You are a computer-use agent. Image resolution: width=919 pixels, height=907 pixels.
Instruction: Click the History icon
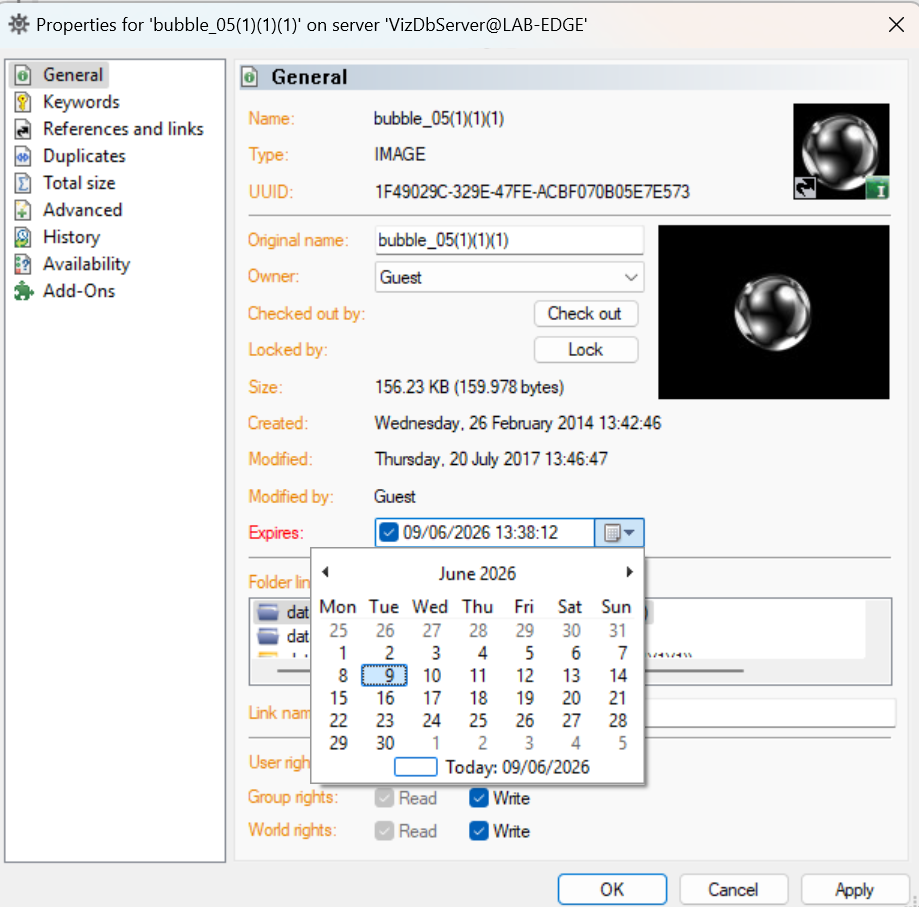[x=23, y=237]
